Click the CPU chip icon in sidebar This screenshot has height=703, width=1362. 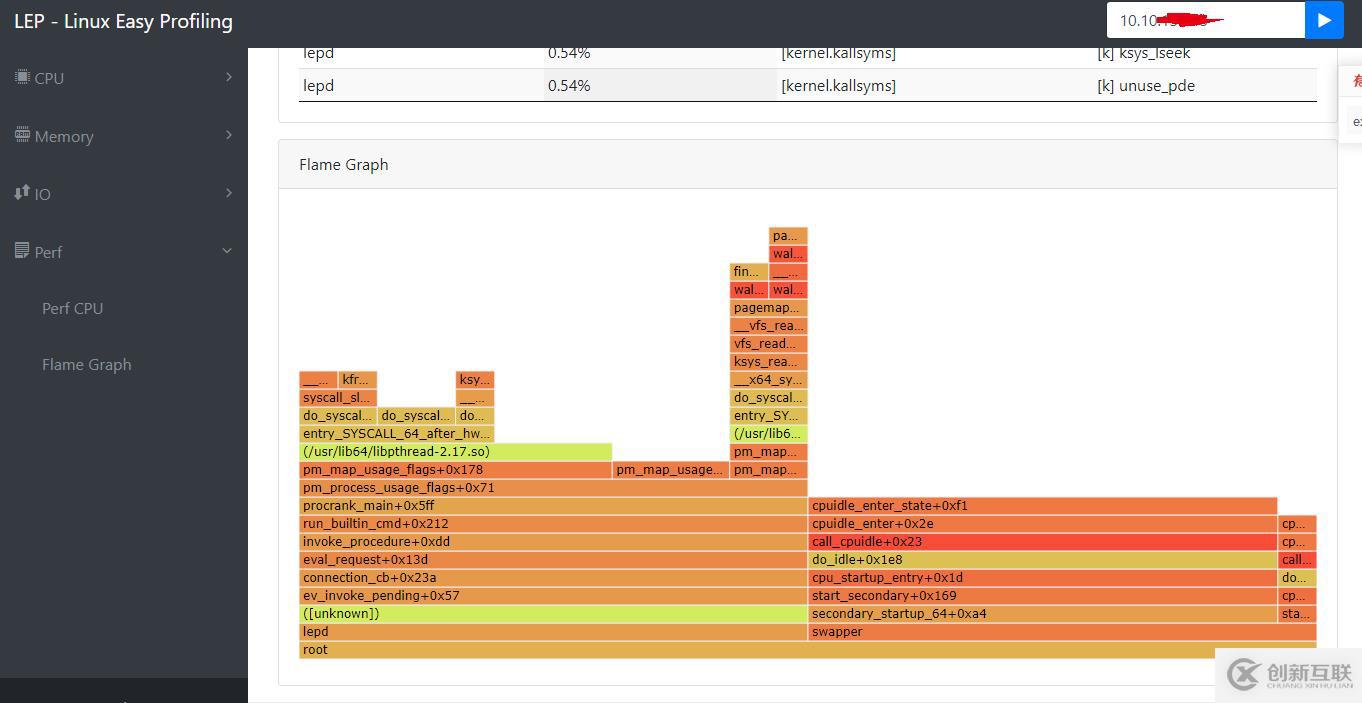tap(22, 77)
